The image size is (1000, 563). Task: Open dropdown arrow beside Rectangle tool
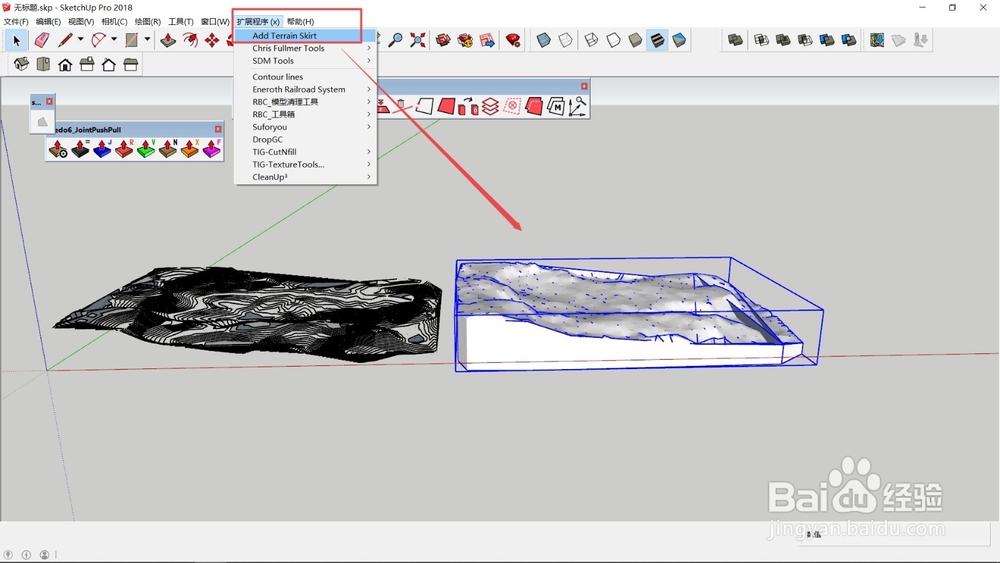point(147,40)
